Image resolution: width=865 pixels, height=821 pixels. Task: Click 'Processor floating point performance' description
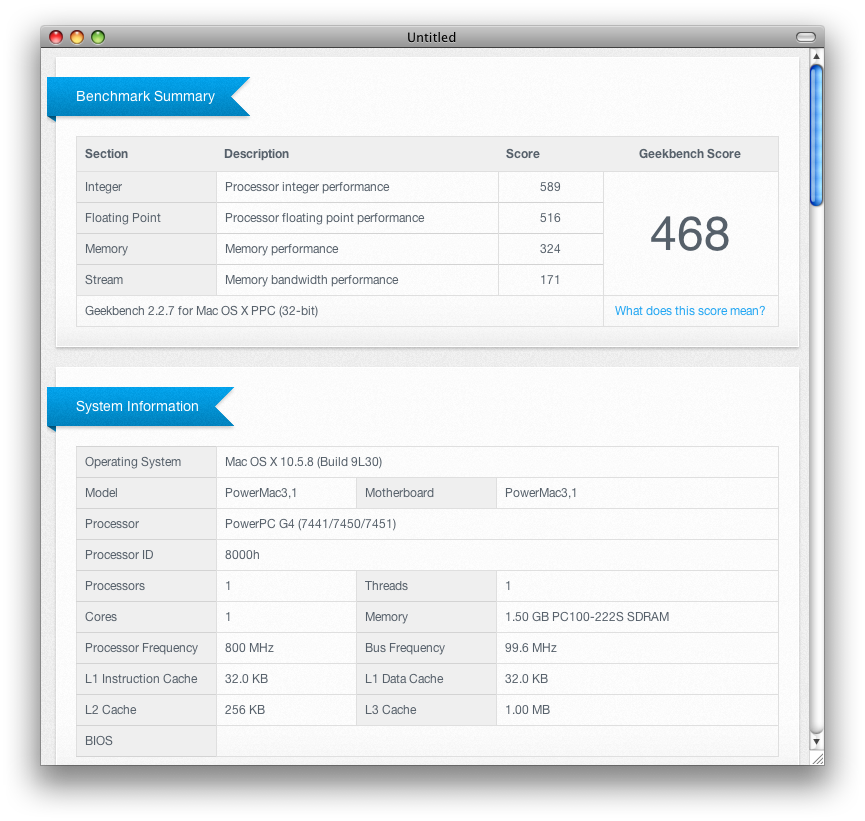(x=324, y=217)
